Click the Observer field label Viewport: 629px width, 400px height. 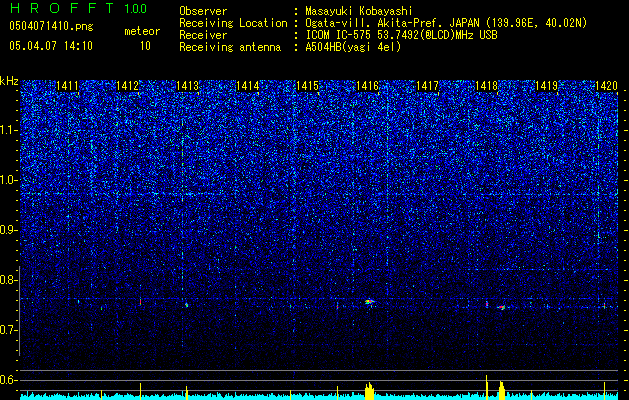[x=203, y=11]
